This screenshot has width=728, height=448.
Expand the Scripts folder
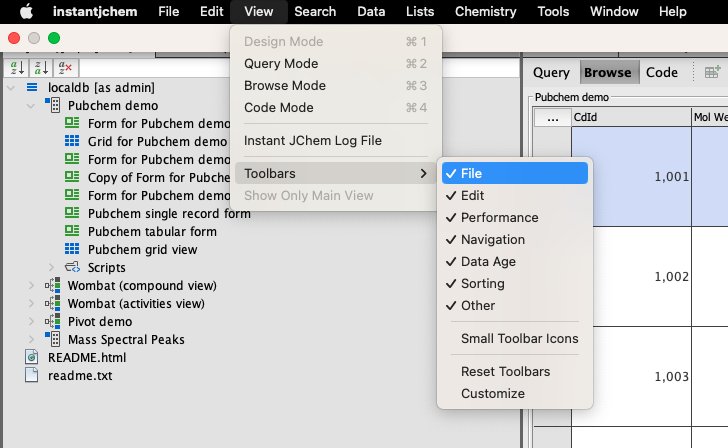[x=52, y=268]
